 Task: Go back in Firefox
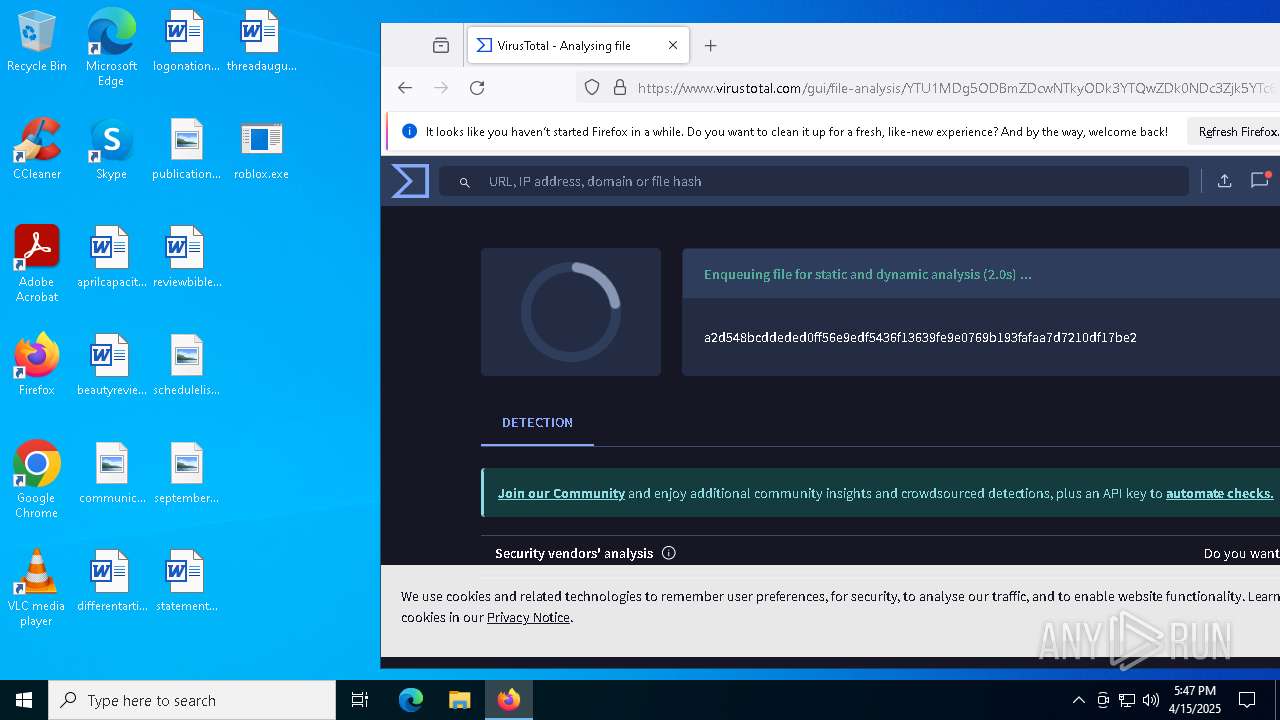405,88
